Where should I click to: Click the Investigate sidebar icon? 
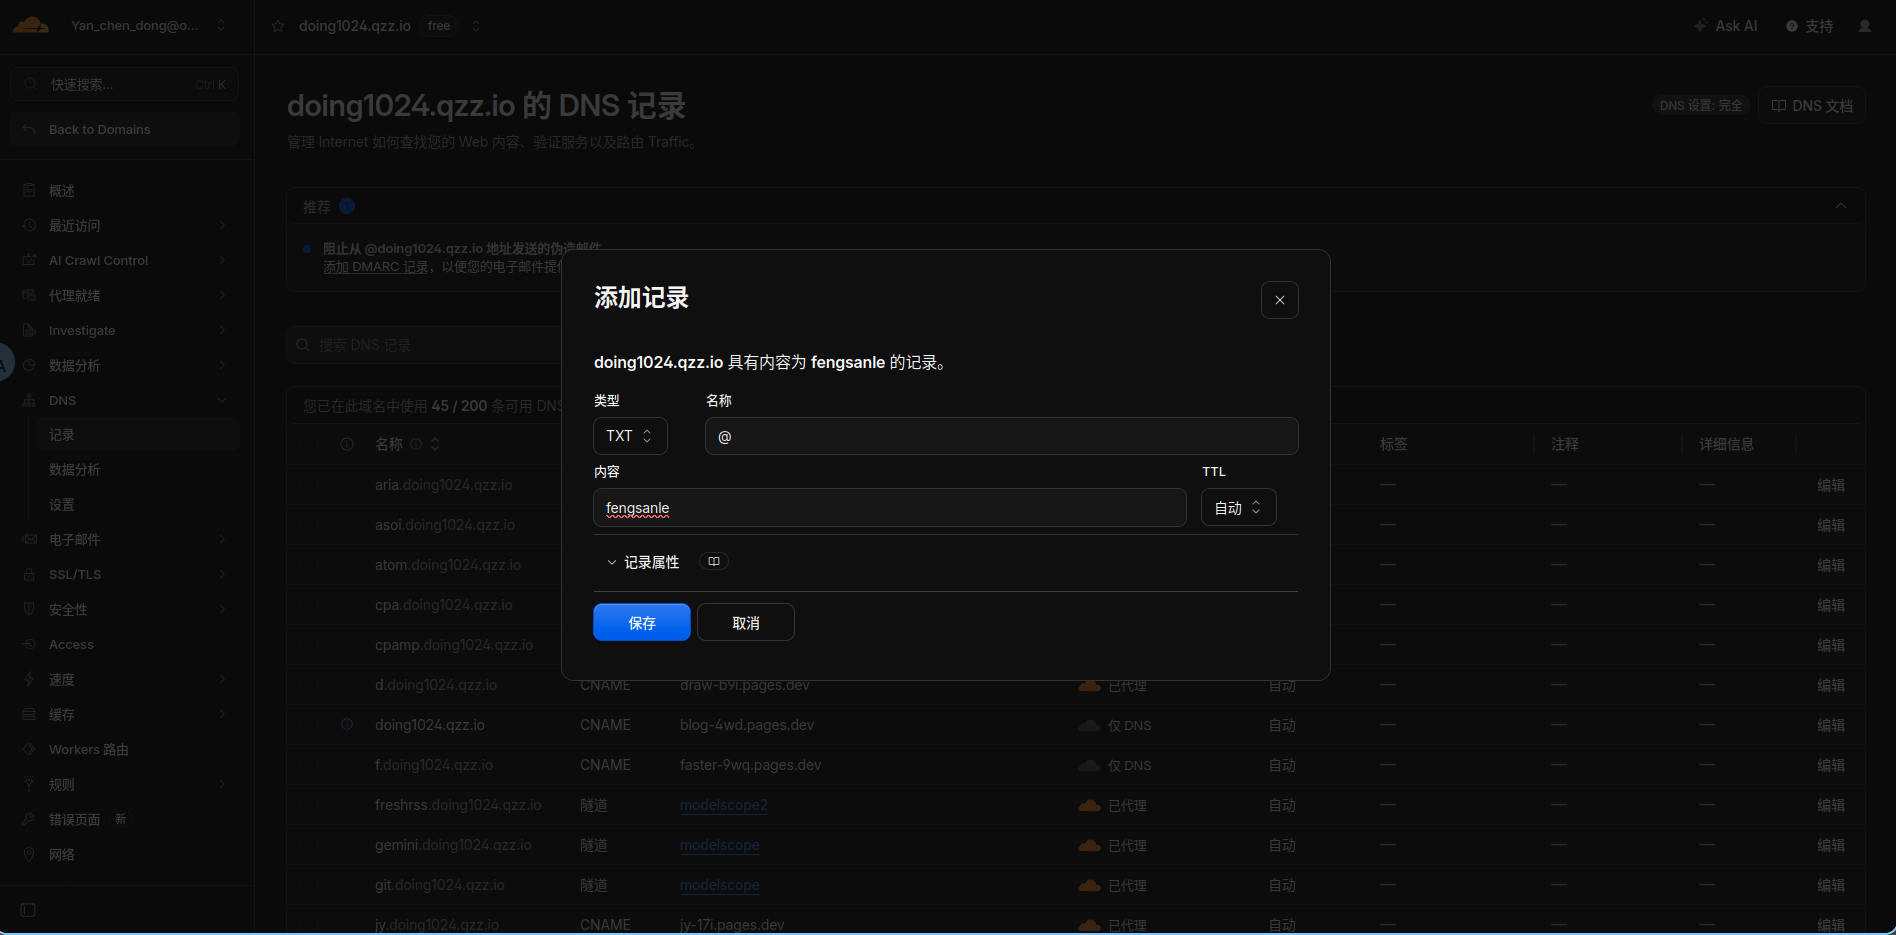[29, 330]
